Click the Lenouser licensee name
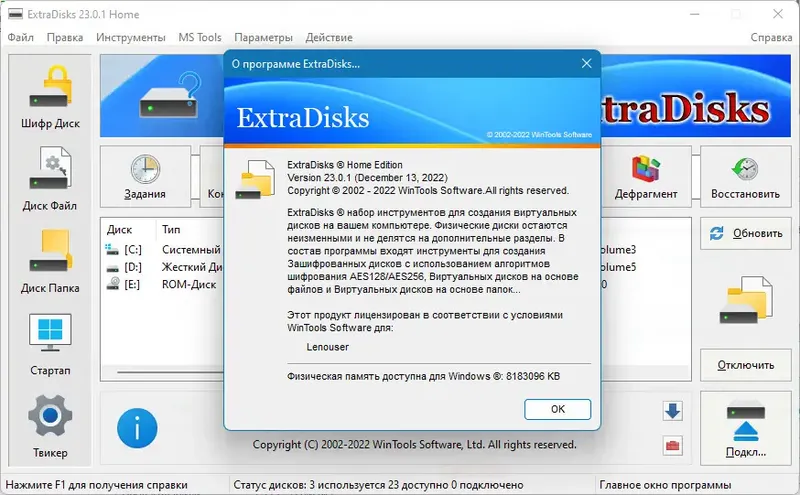 (328, 347)
